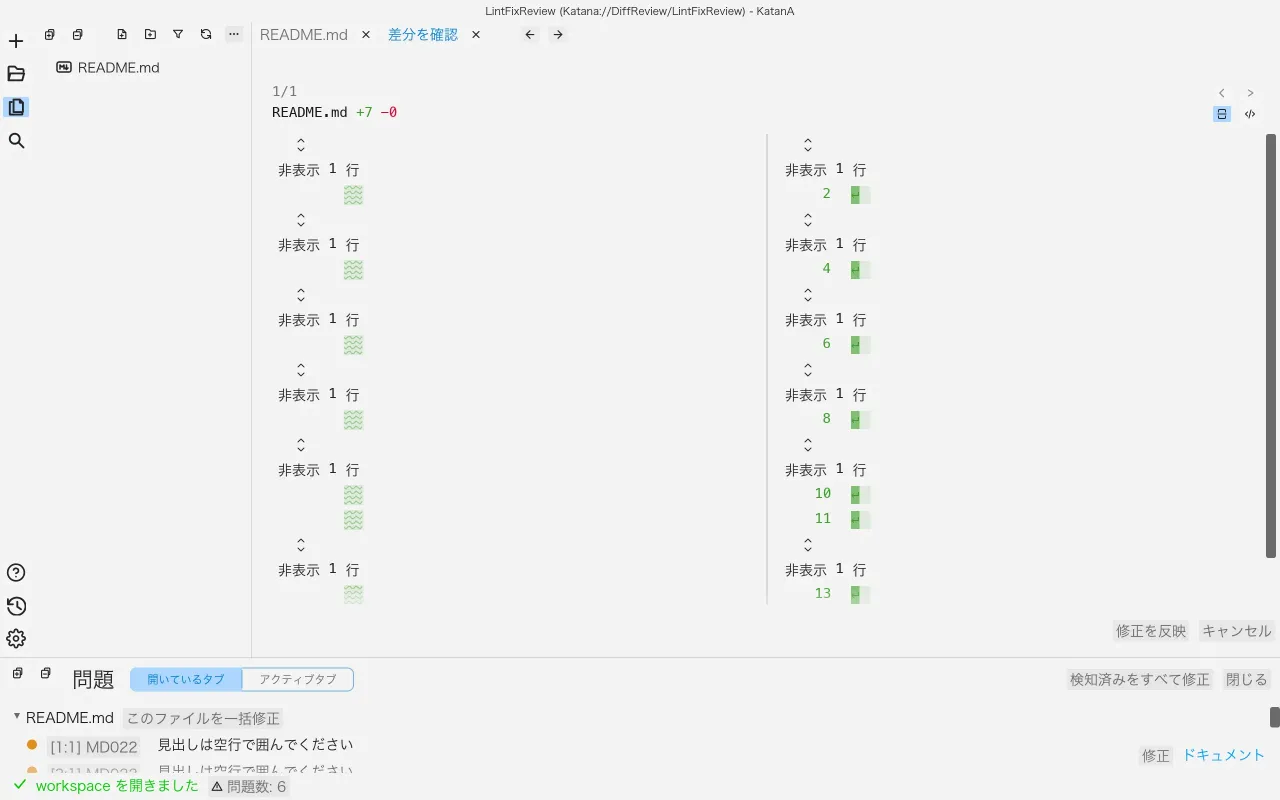This screenshot has height=800, width=1280.
Task: Collapse the README.md group in 問題 panel
Action: pyautogui.click(x=17, y=716)
